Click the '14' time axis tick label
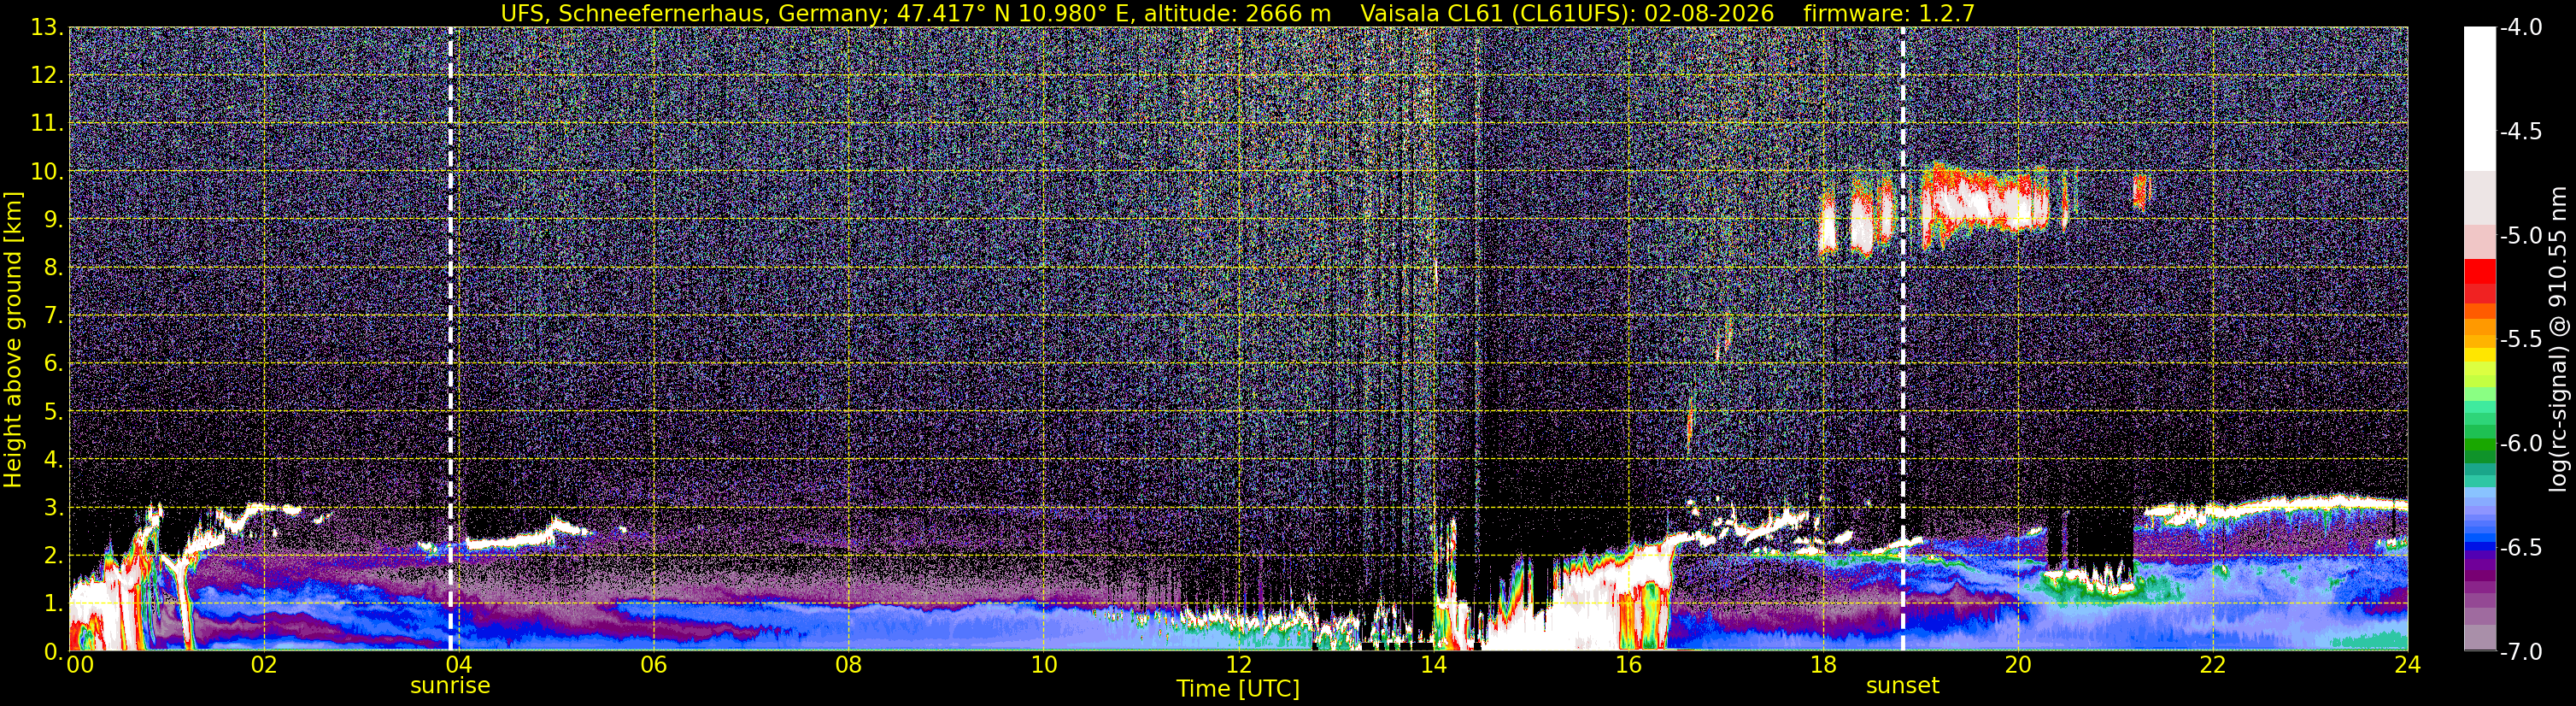Image resolution: width=2576 pixels, height=706 pixels. (1433, 665)
